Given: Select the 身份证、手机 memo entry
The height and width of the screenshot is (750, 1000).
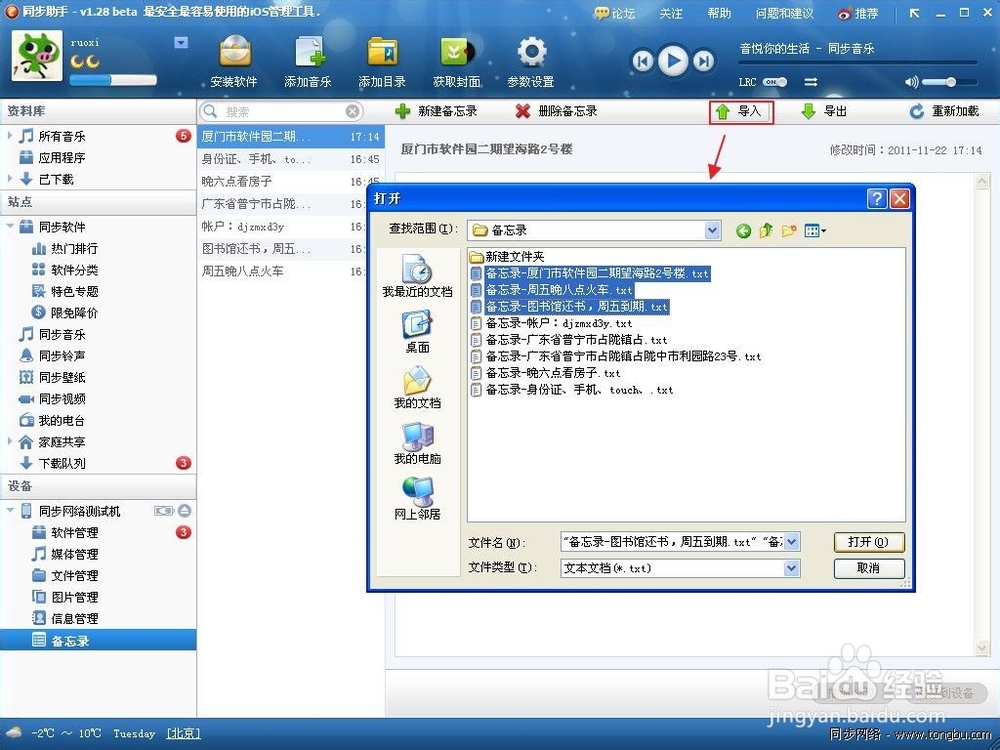Looking at the screenshot, I should (x=291, y=159).
